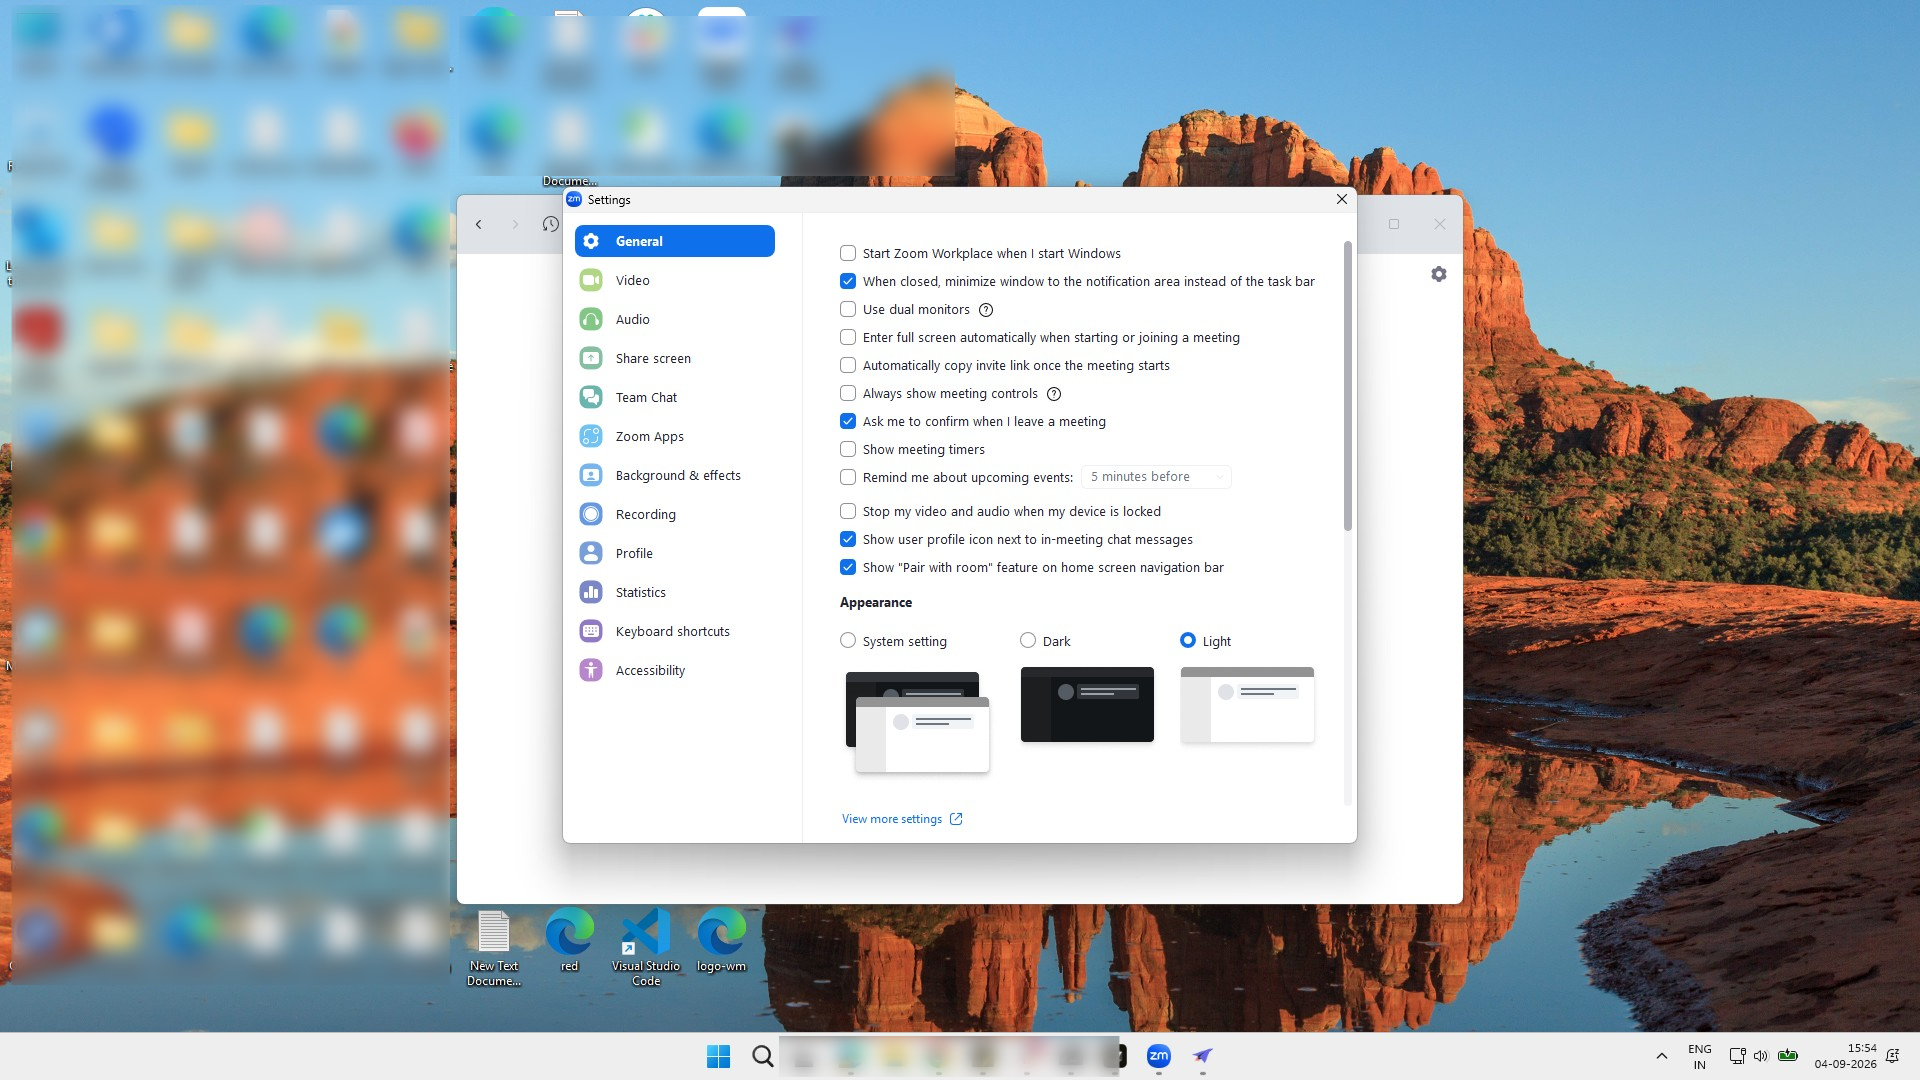Click the Dark theme preview thumbnail

click(1087, 704)
